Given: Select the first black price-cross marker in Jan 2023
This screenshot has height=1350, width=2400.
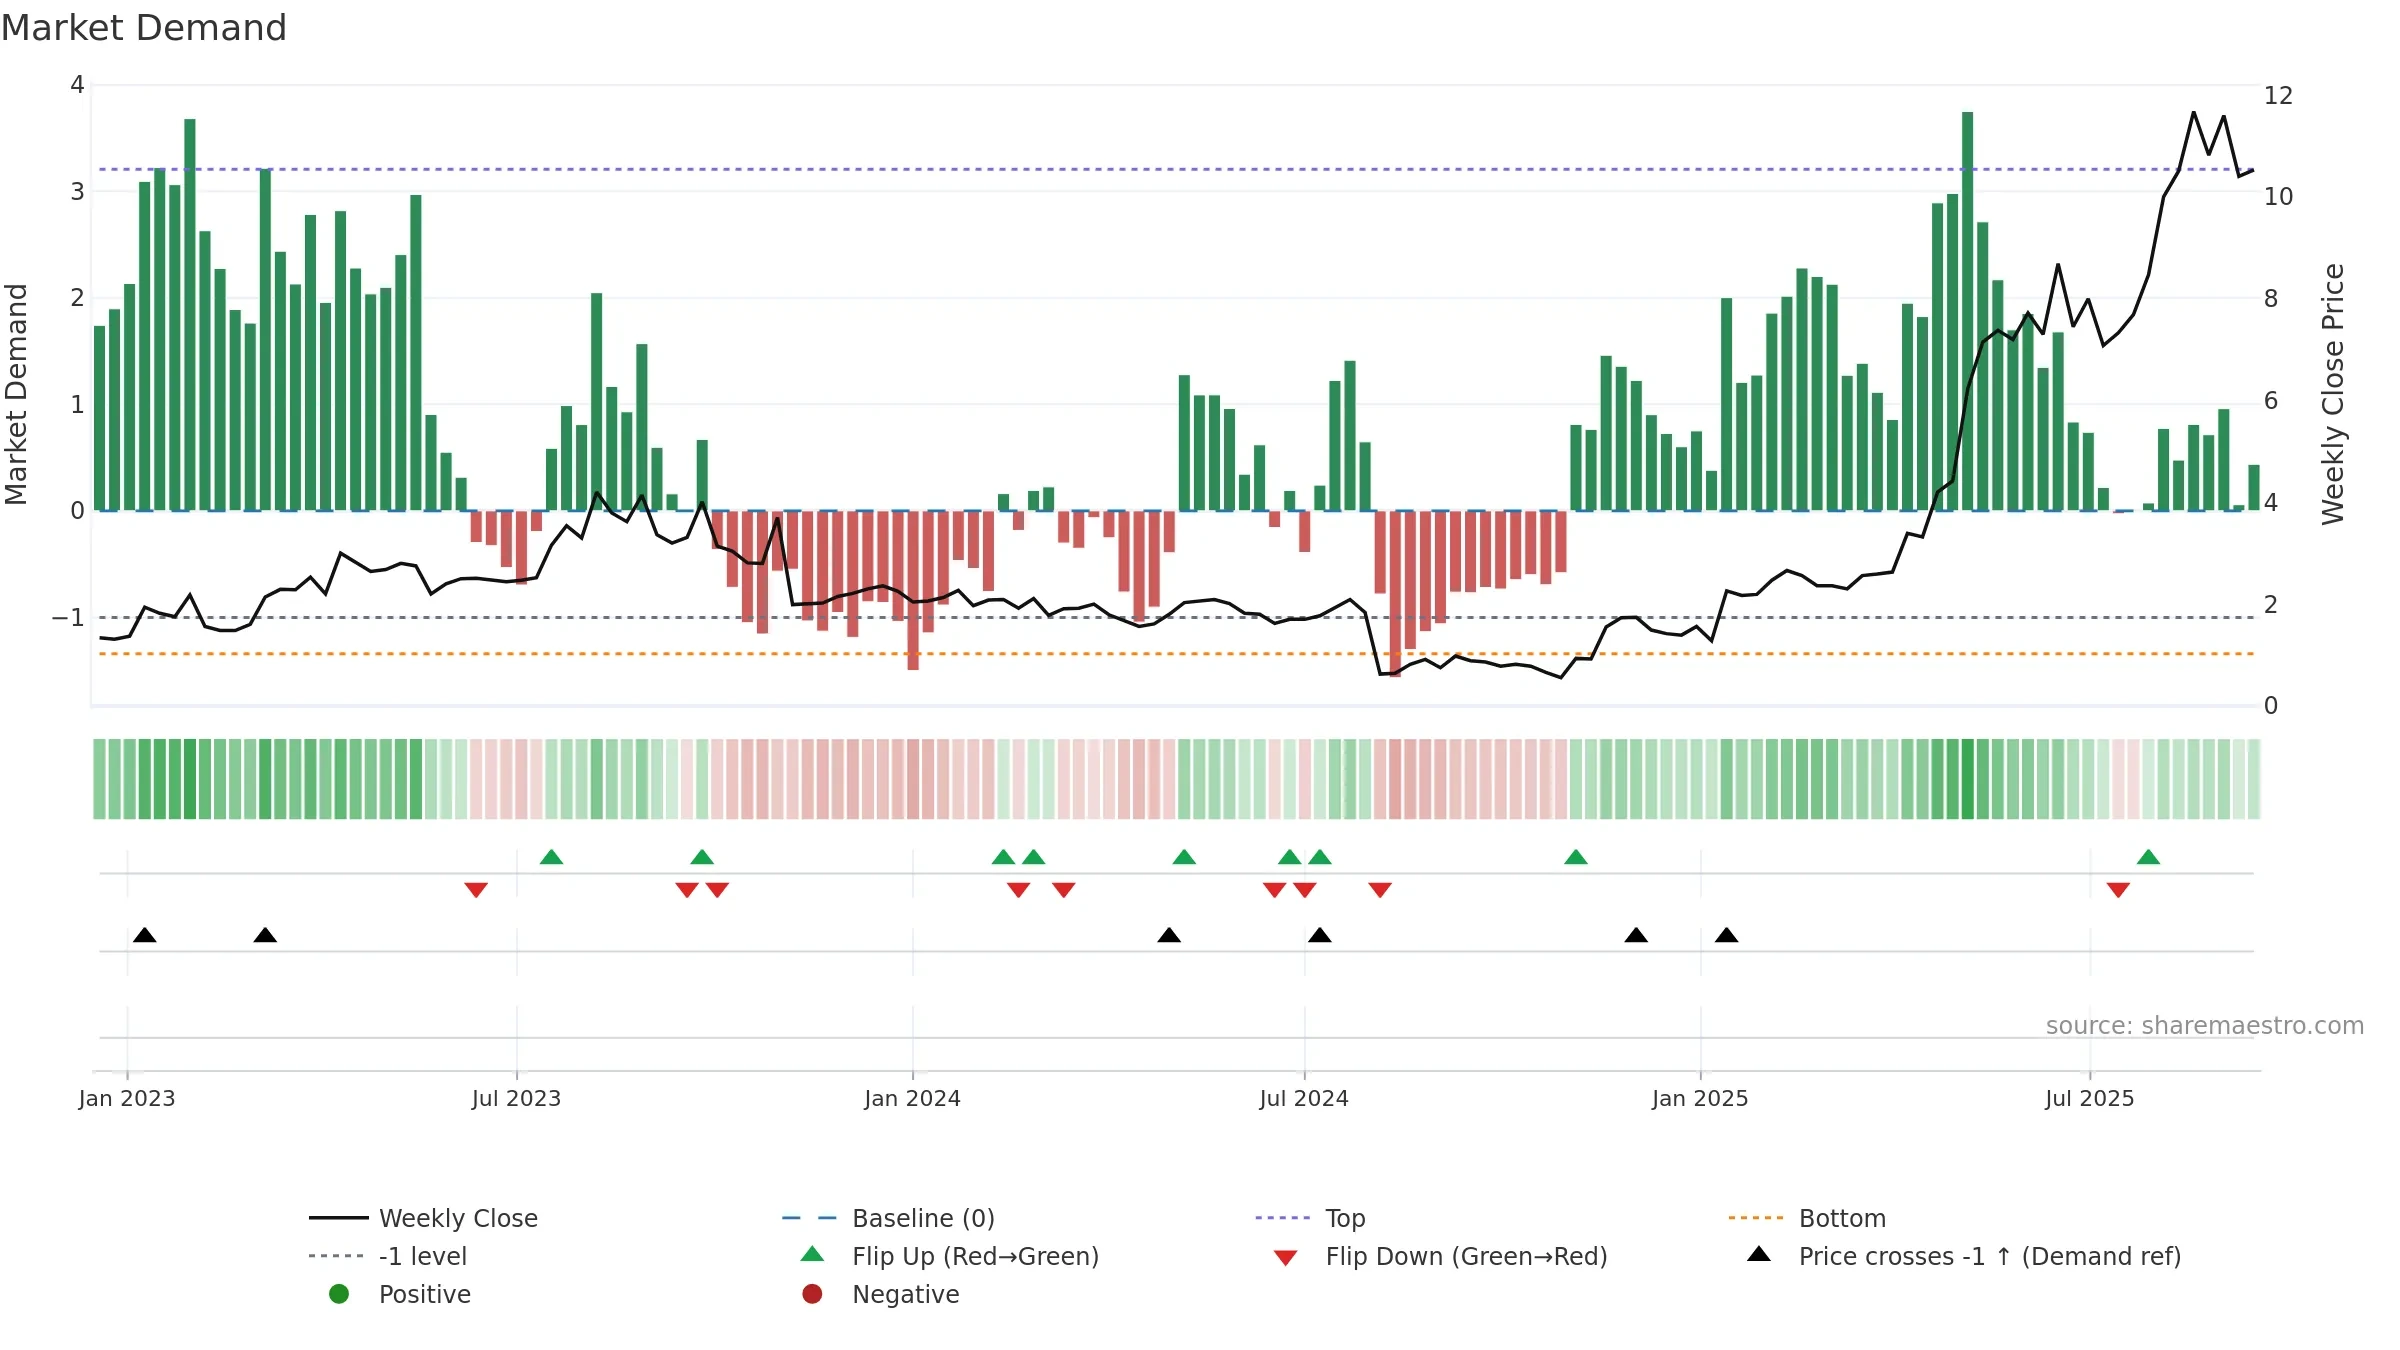Looking at the screenshot, I should click(x=145, y=935).
